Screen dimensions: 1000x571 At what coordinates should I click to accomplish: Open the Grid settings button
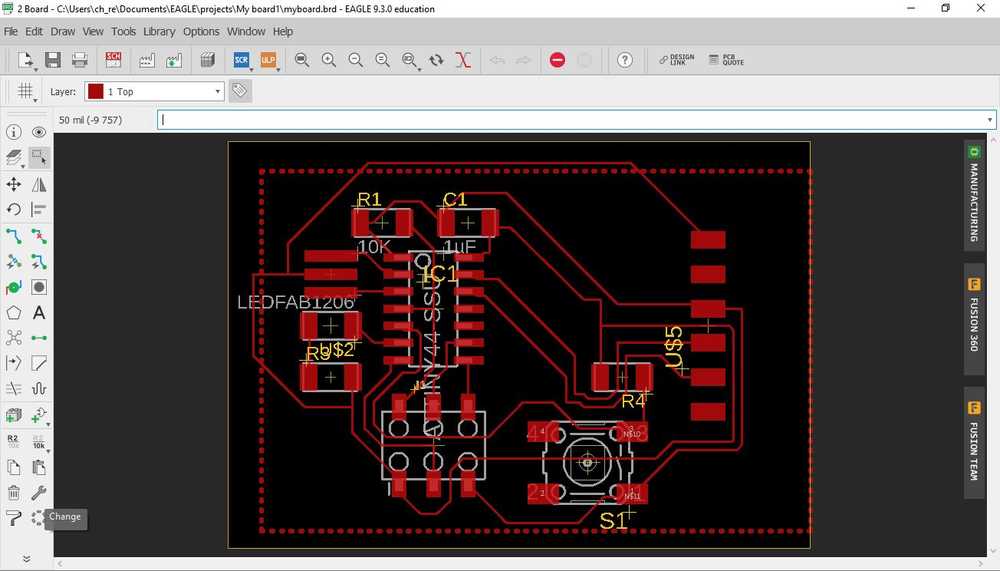coord(26,91)
